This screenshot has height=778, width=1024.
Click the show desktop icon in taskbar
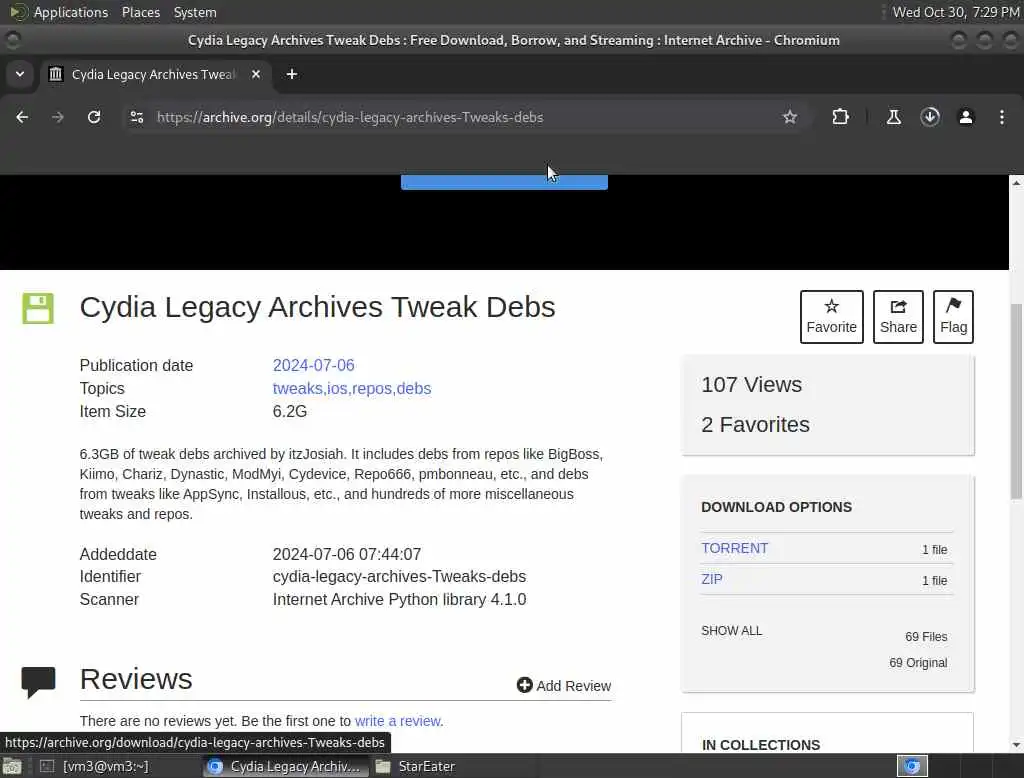[x=12, y=766]
